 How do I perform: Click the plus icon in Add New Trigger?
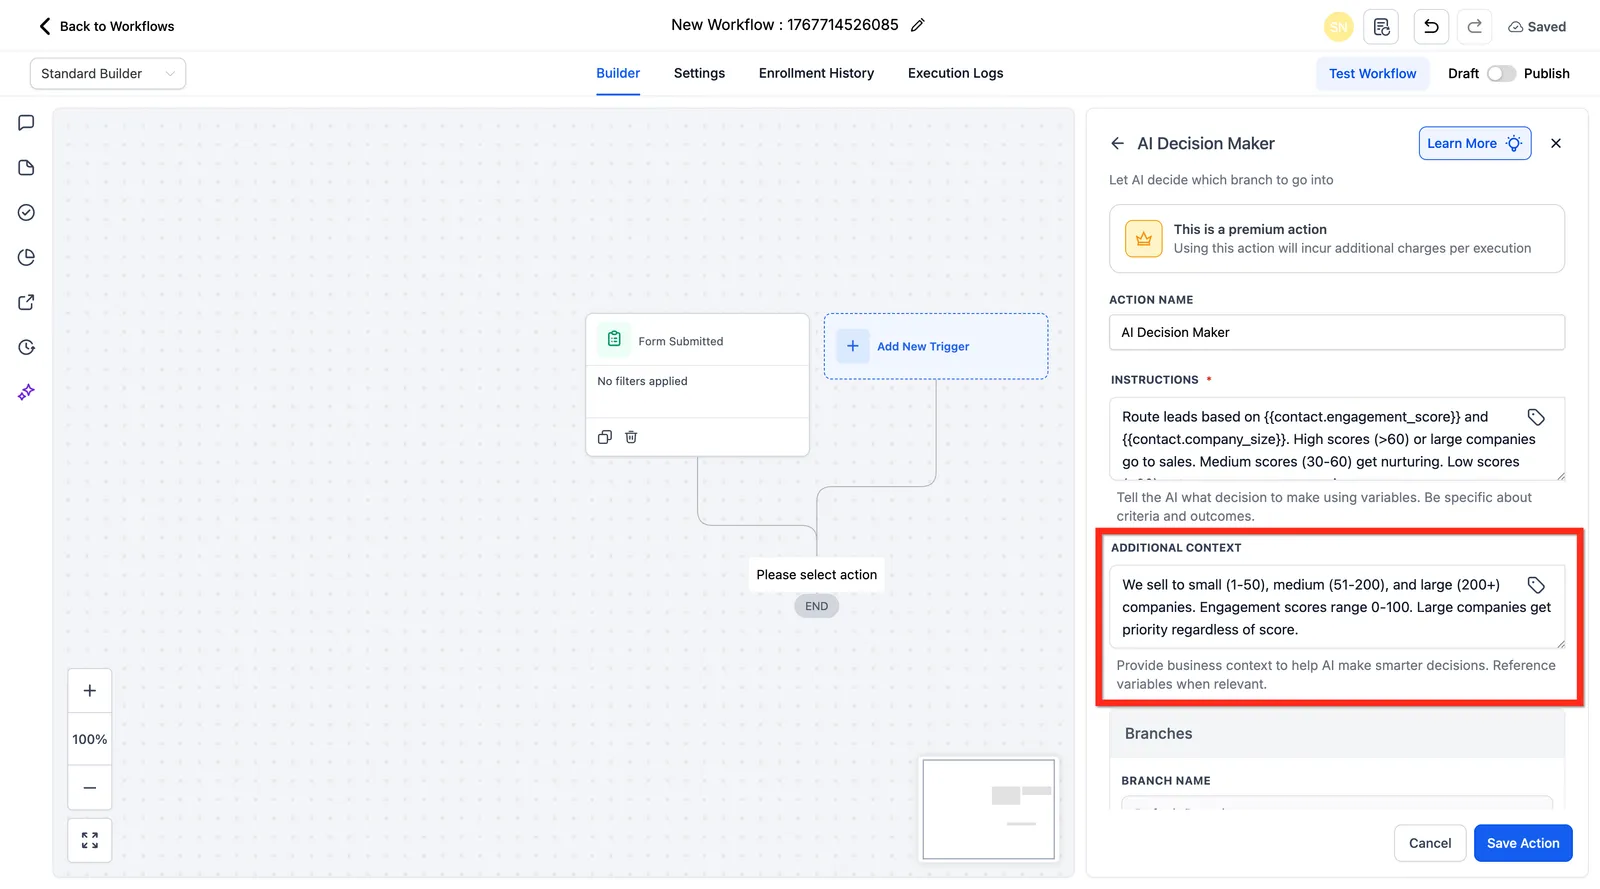(x=852, y=346)
